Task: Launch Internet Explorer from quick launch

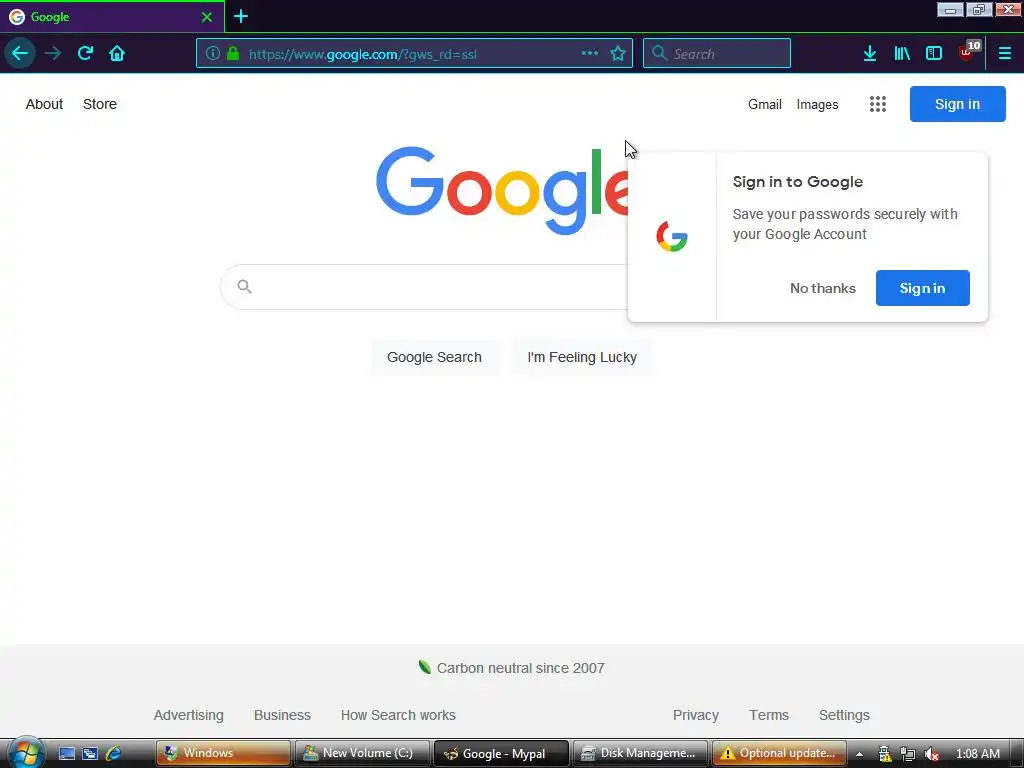Action: [113, 753]
